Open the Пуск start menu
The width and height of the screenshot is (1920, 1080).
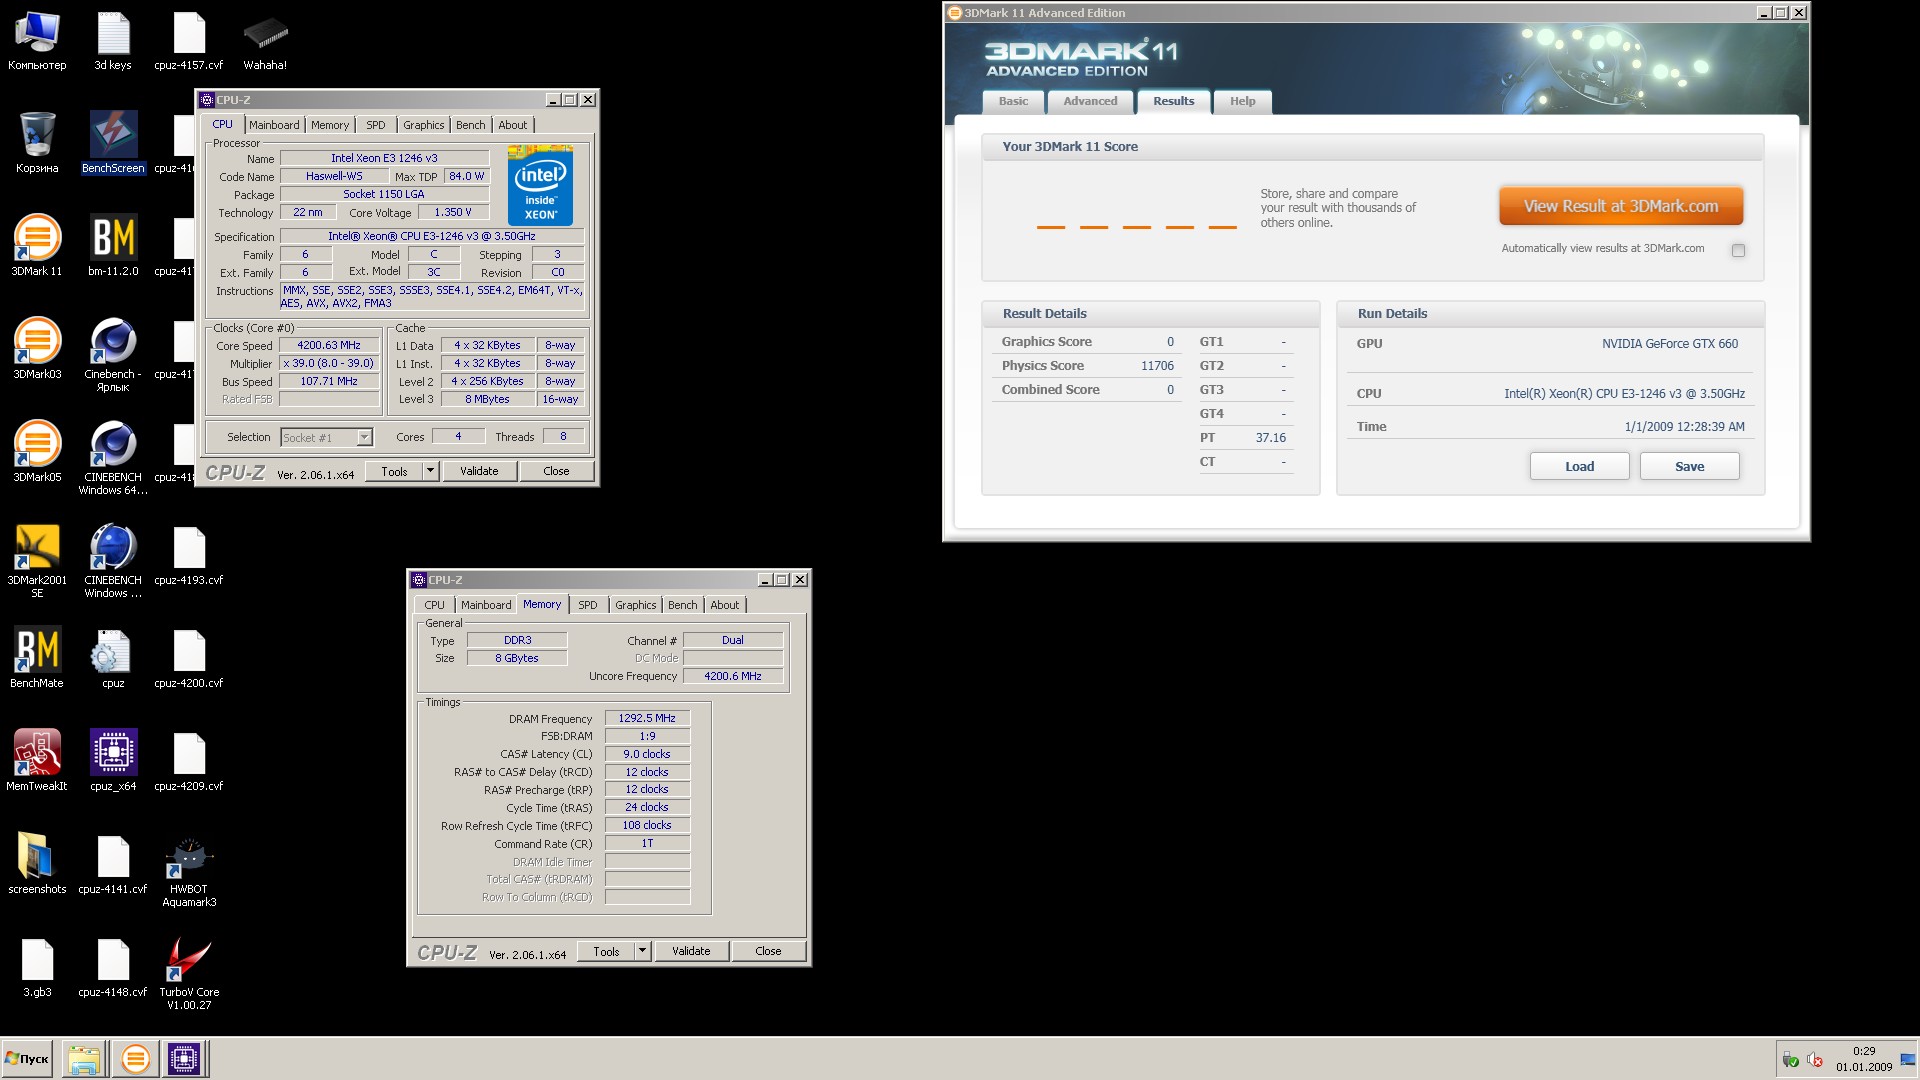(27, 1058)
